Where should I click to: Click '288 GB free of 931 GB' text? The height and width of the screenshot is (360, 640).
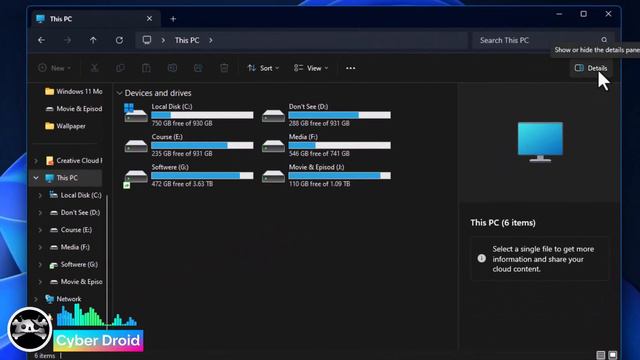tap(319, 123)
